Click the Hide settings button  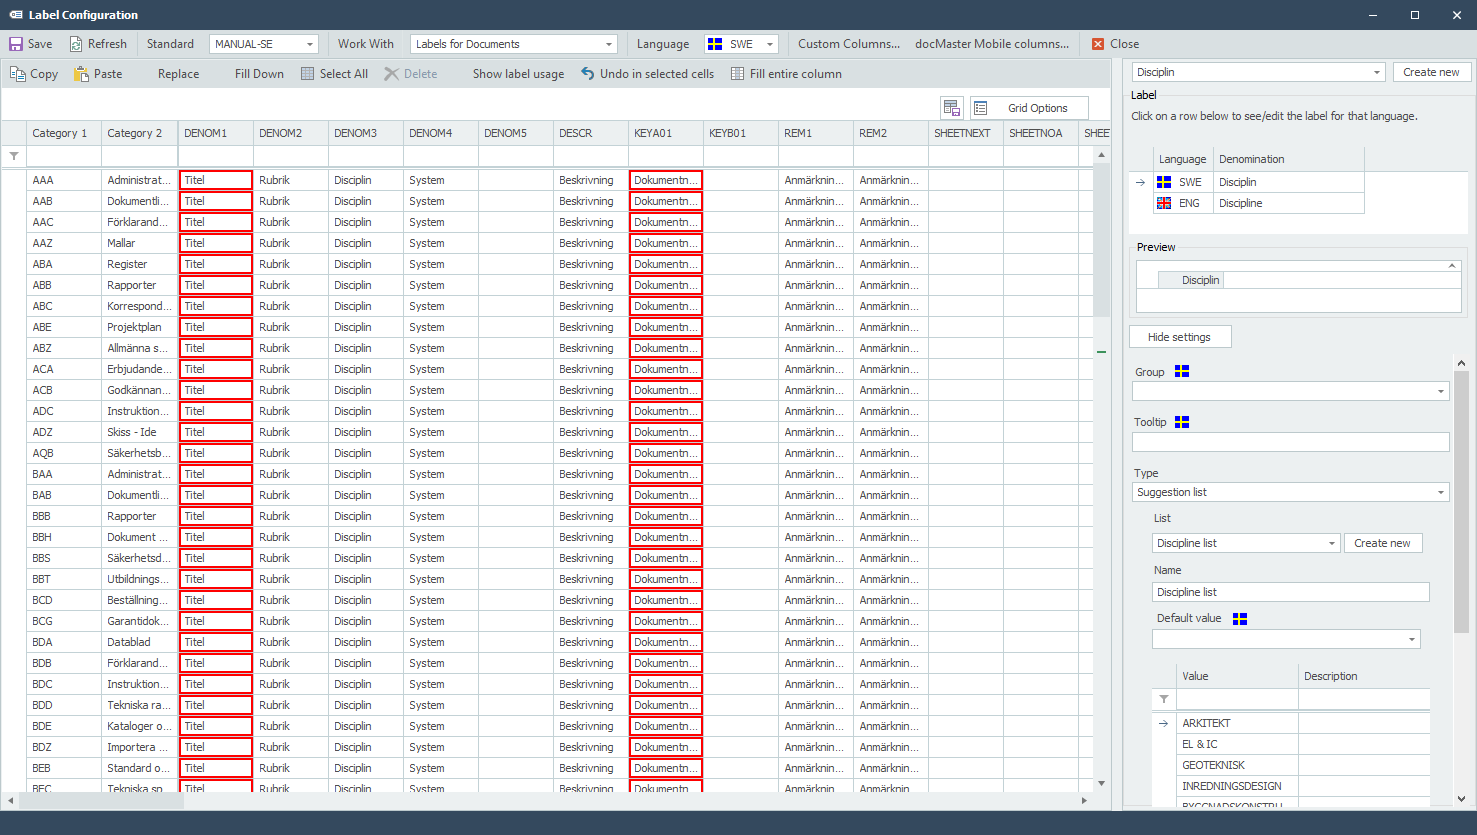coord(1180,337)
